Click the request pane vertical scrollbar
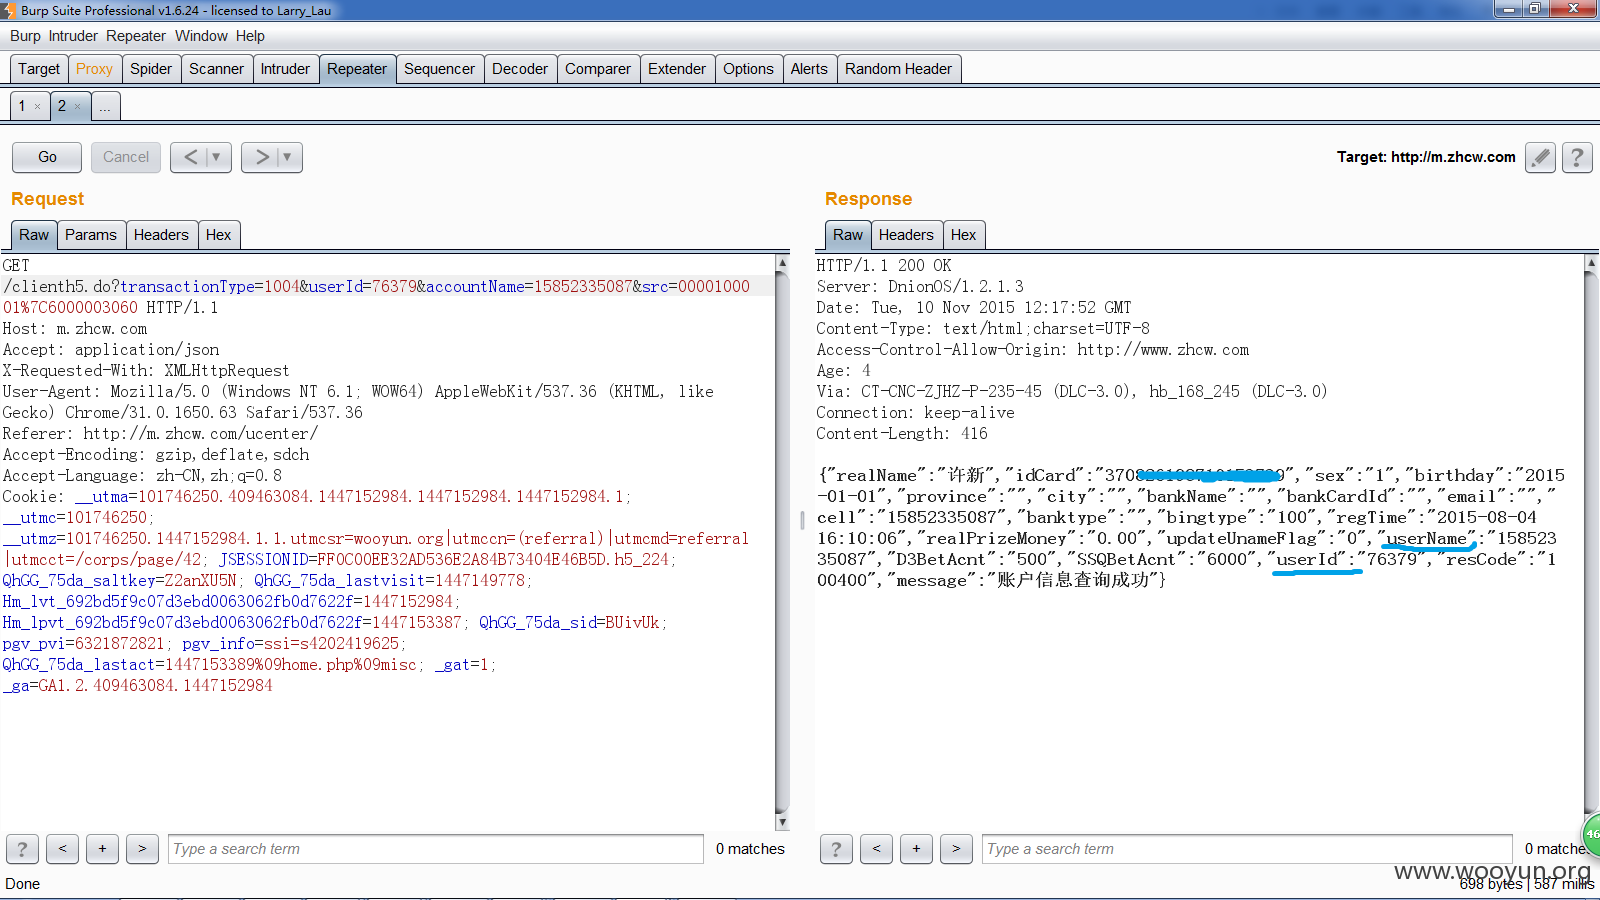The image size is (1600, 900). pos(782,540)
